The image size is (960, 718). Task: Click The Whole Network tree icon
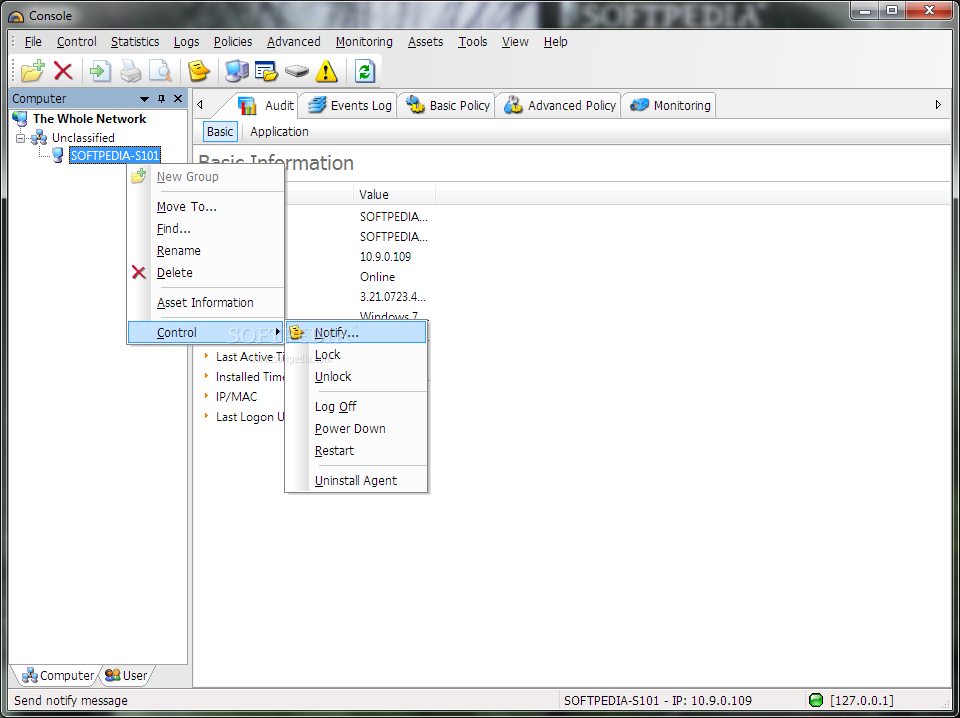pos(20,119)
